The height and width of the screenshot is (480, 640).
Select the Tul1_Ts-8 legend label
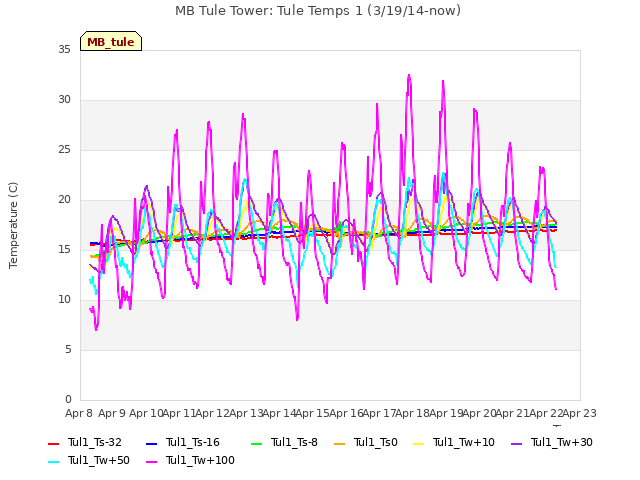click(294, 442)
